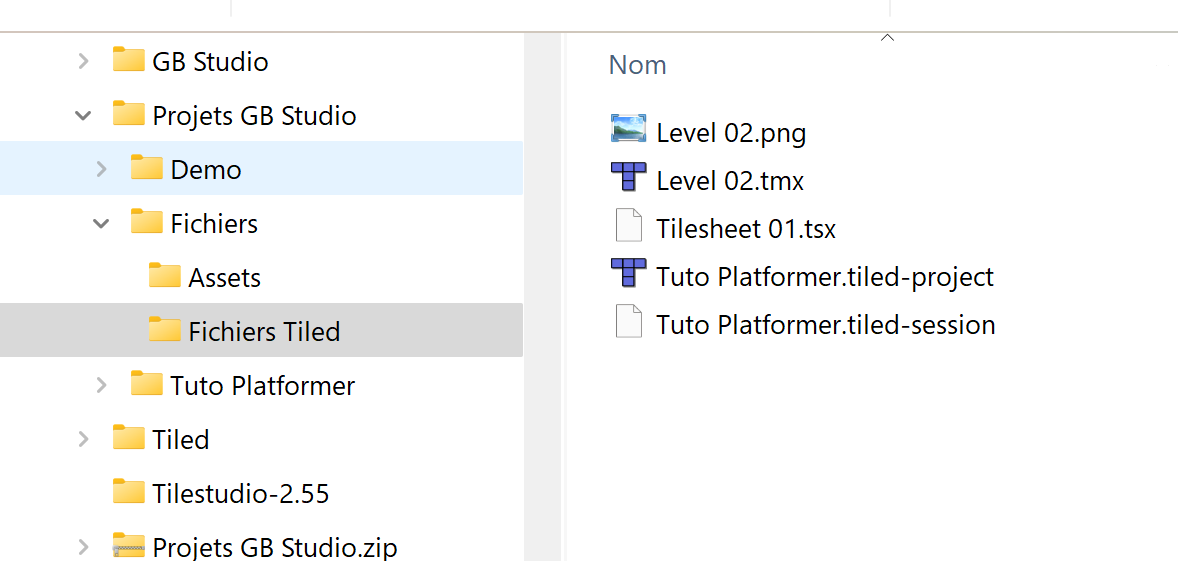Collapse the Projets GB Studio folder
Image resolution: width=1178 pixels, height=561 pixels.
83,115
